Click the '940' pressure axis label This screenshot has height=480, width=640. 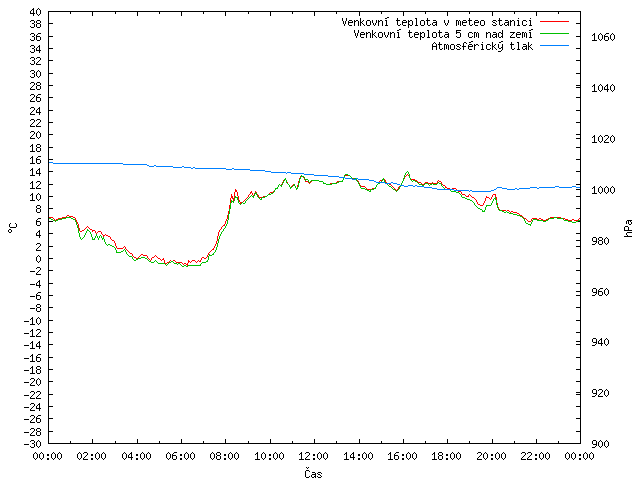point(600,342)
